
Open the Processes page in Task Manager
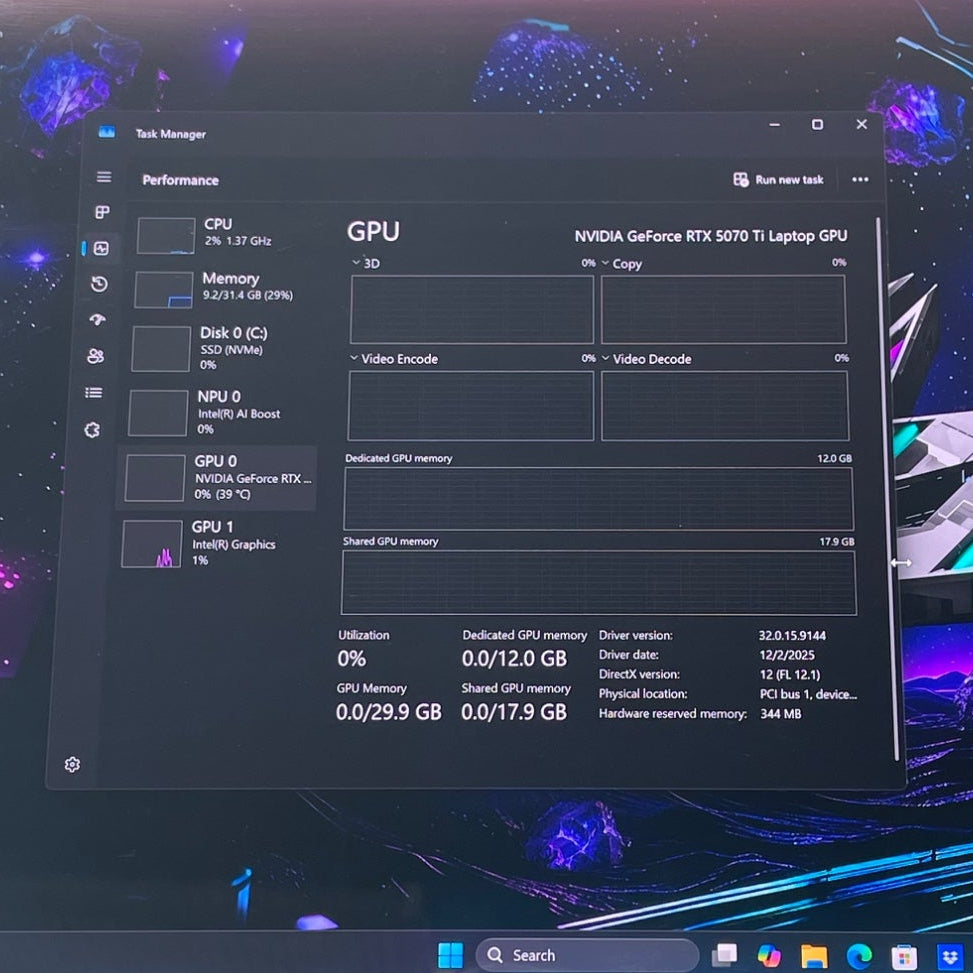103,212
